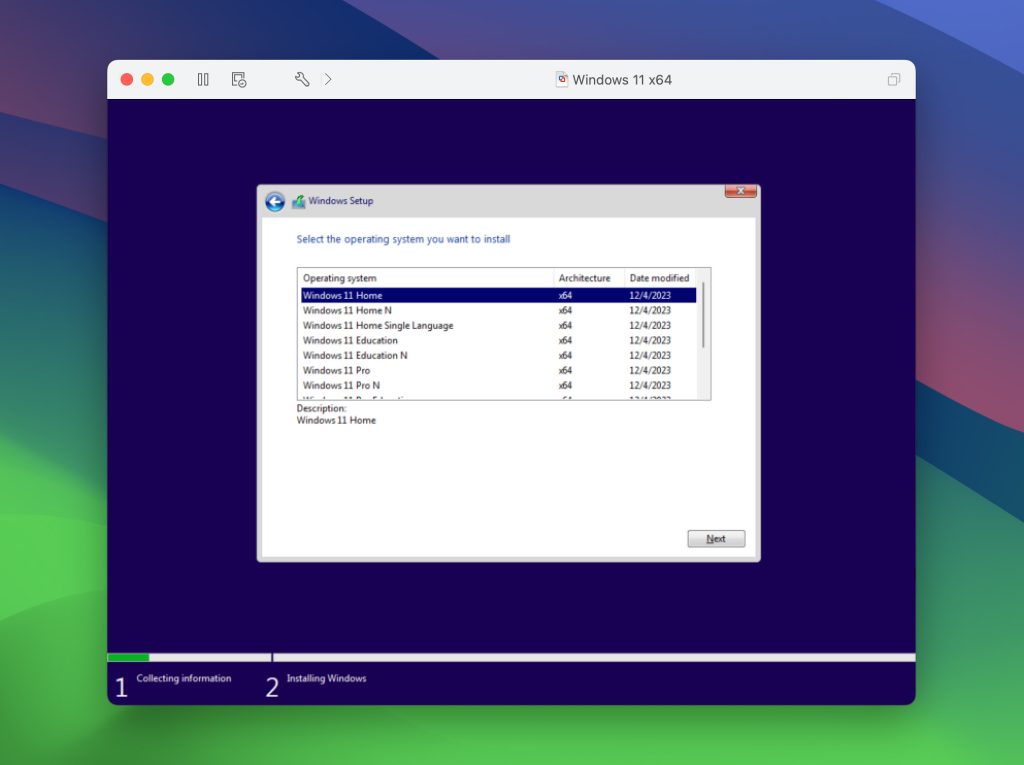Click the document icon beside Windows 11 x64 title
1024x765 pixels.
coord(562,79)
